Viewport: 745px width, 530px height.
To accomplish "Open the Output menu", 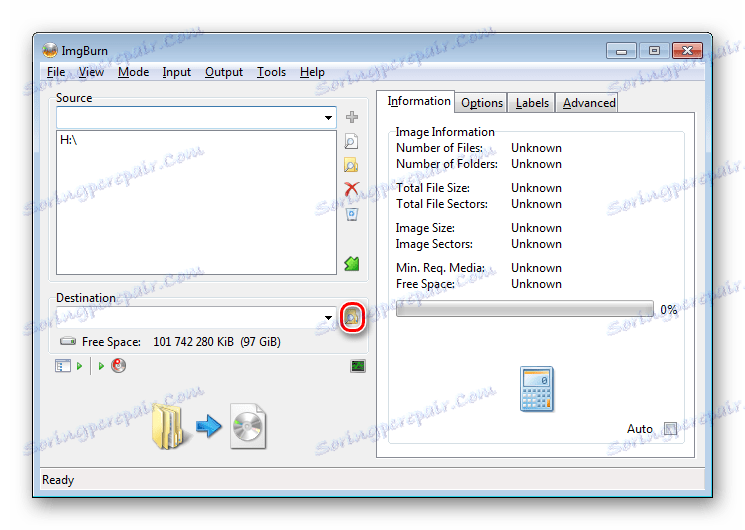I will [x=224, y=72].
